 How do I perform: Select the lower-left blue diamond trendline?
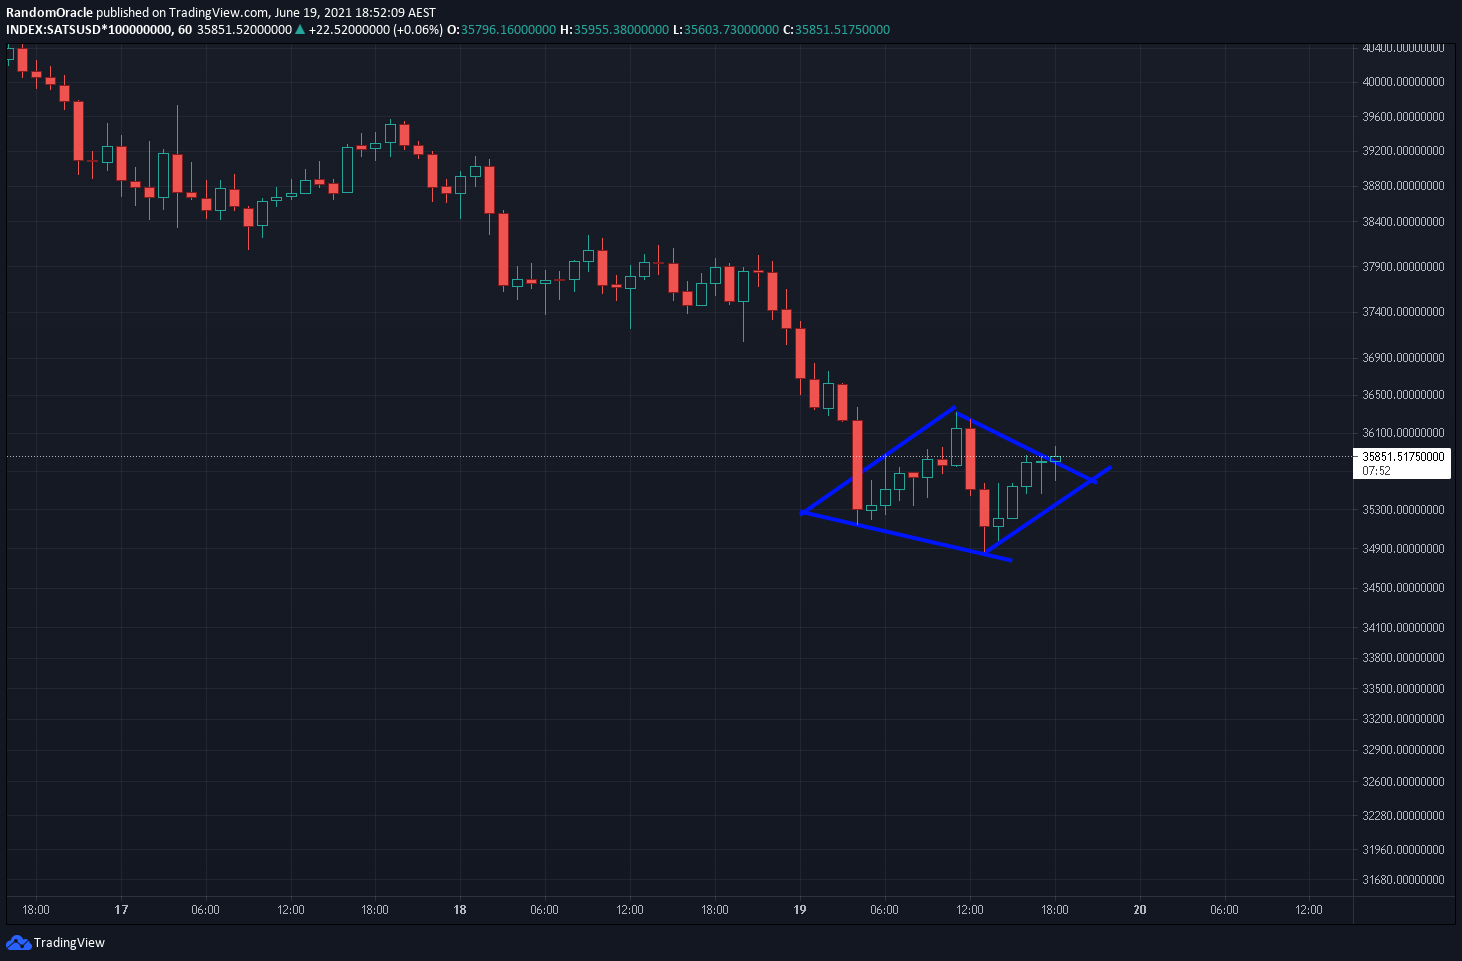point(906,536)
